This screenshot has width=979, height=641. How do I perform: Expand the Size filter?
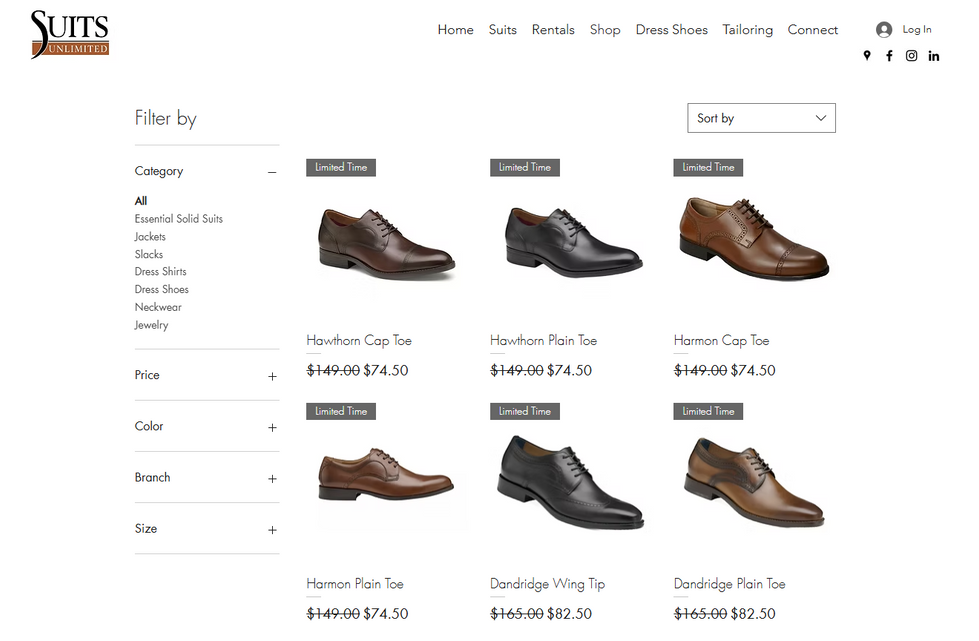click(x=272, y=529)
